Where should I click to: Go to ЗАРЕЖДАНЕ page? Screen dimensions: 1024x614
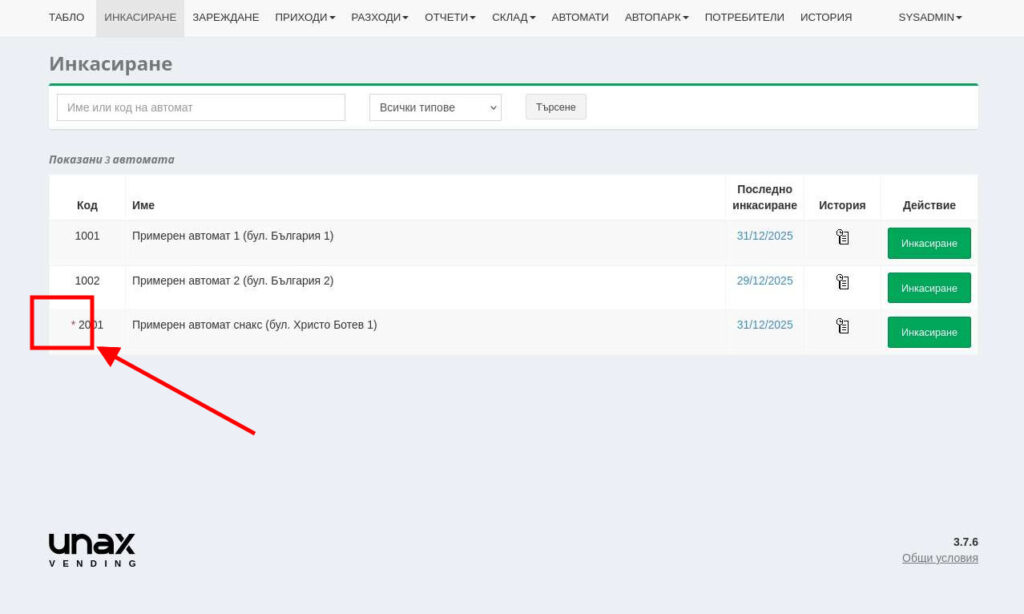click(225, 18)
